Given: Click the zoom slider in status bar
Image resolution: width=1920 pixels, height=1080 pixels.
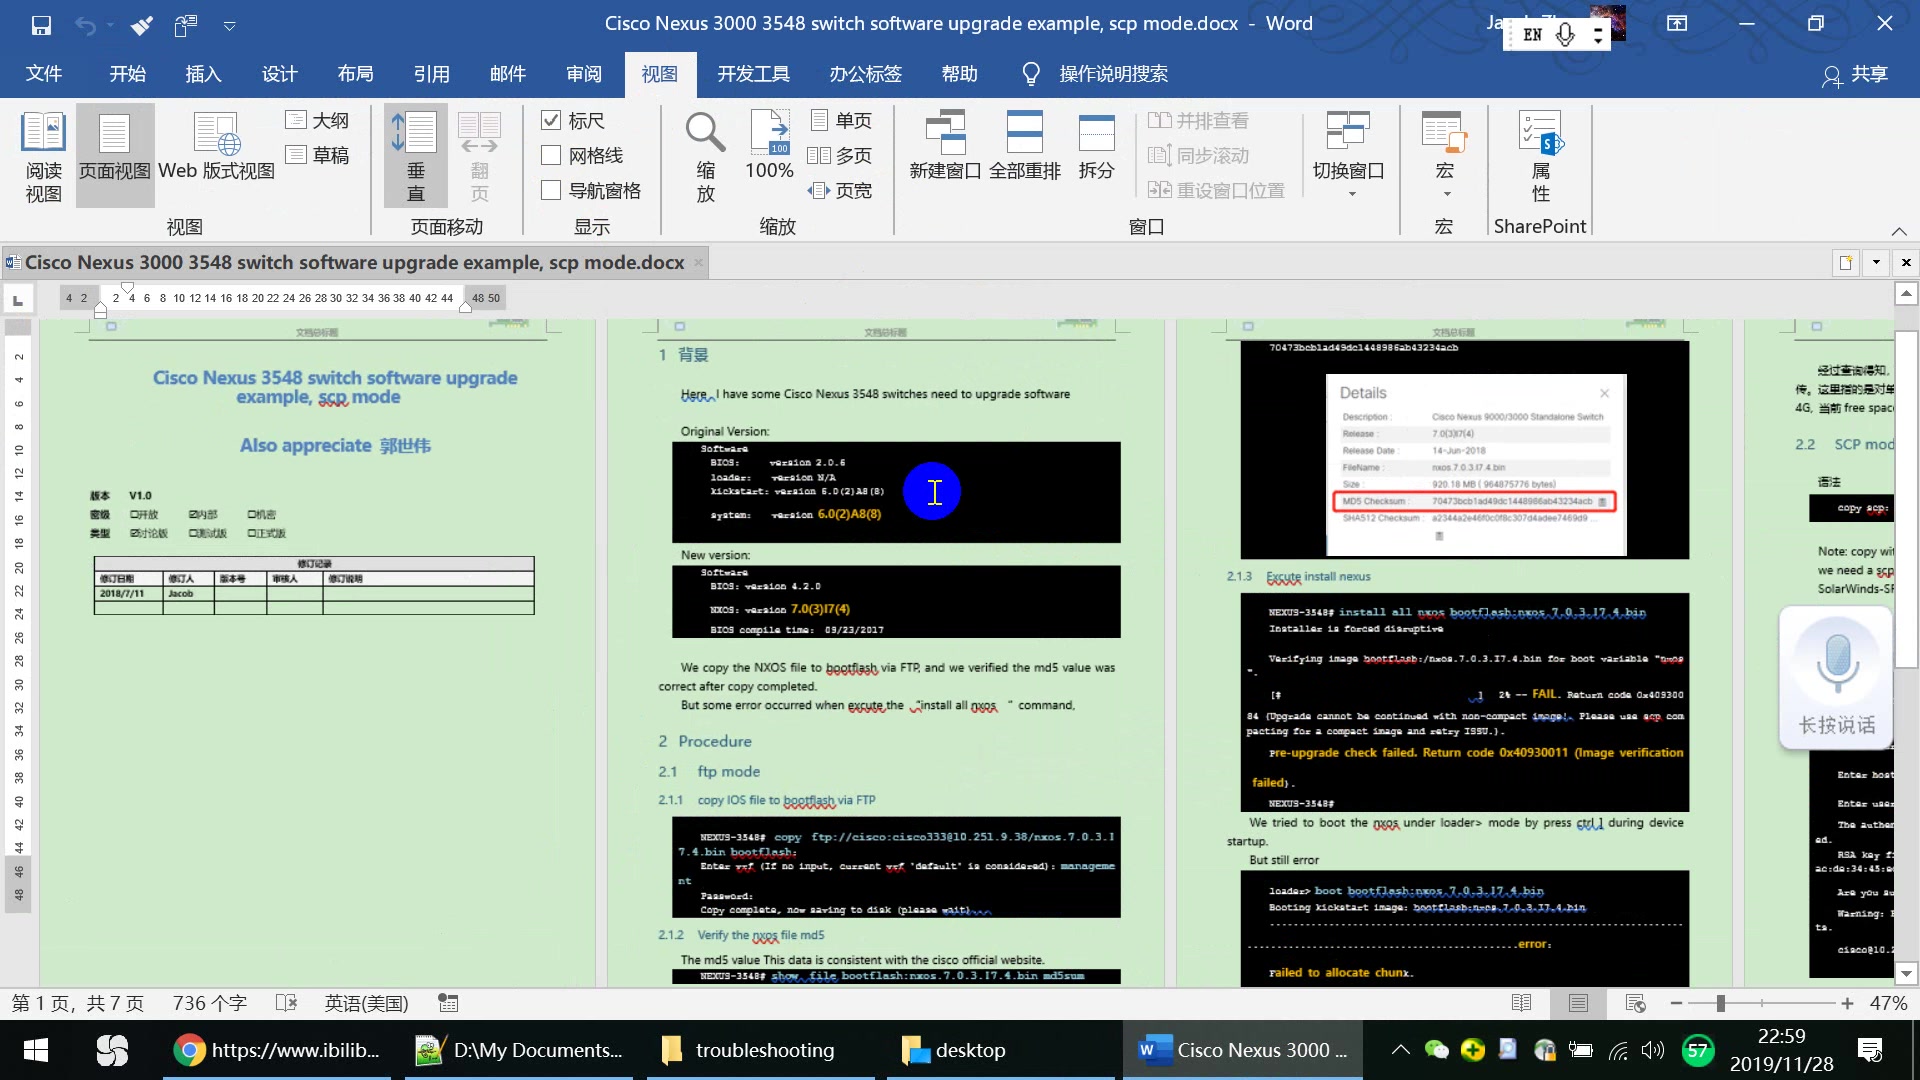Looking at the screenshot, I should tap(1720, 1003).
